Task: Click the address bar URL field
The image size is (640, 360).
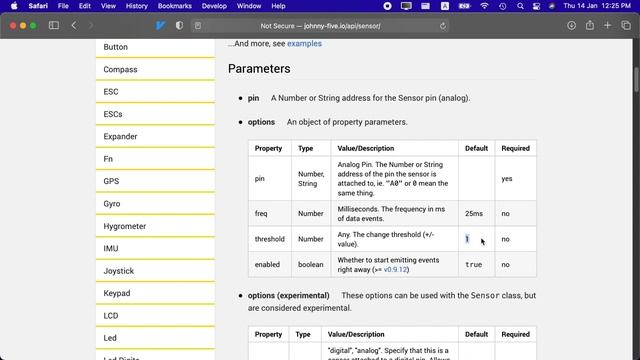Action: (x=320, y=26)
